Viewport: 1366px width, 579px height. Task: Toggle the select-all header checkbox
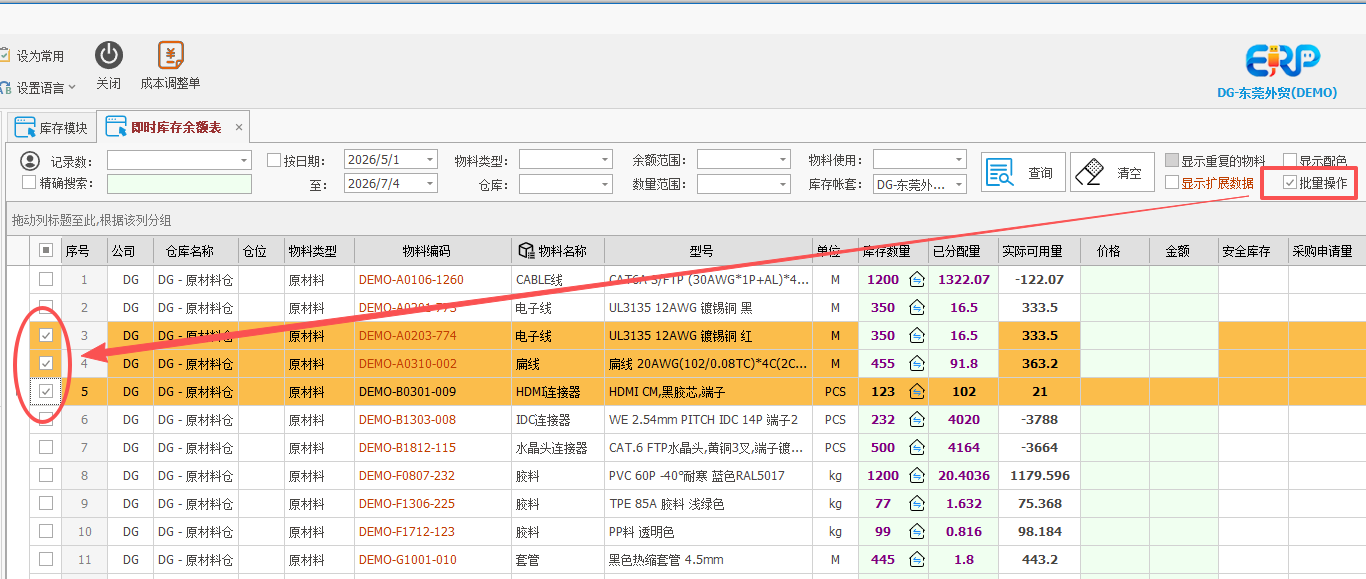[46, 251]
